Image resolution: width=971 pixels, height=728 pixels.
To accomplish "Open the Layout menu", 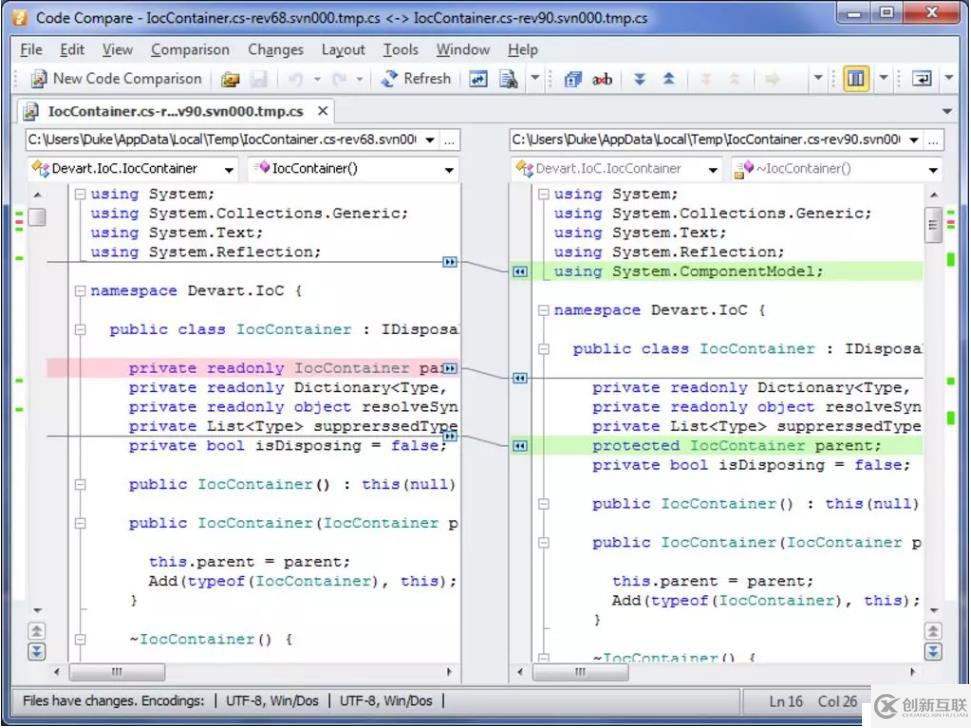I will 343,50.
